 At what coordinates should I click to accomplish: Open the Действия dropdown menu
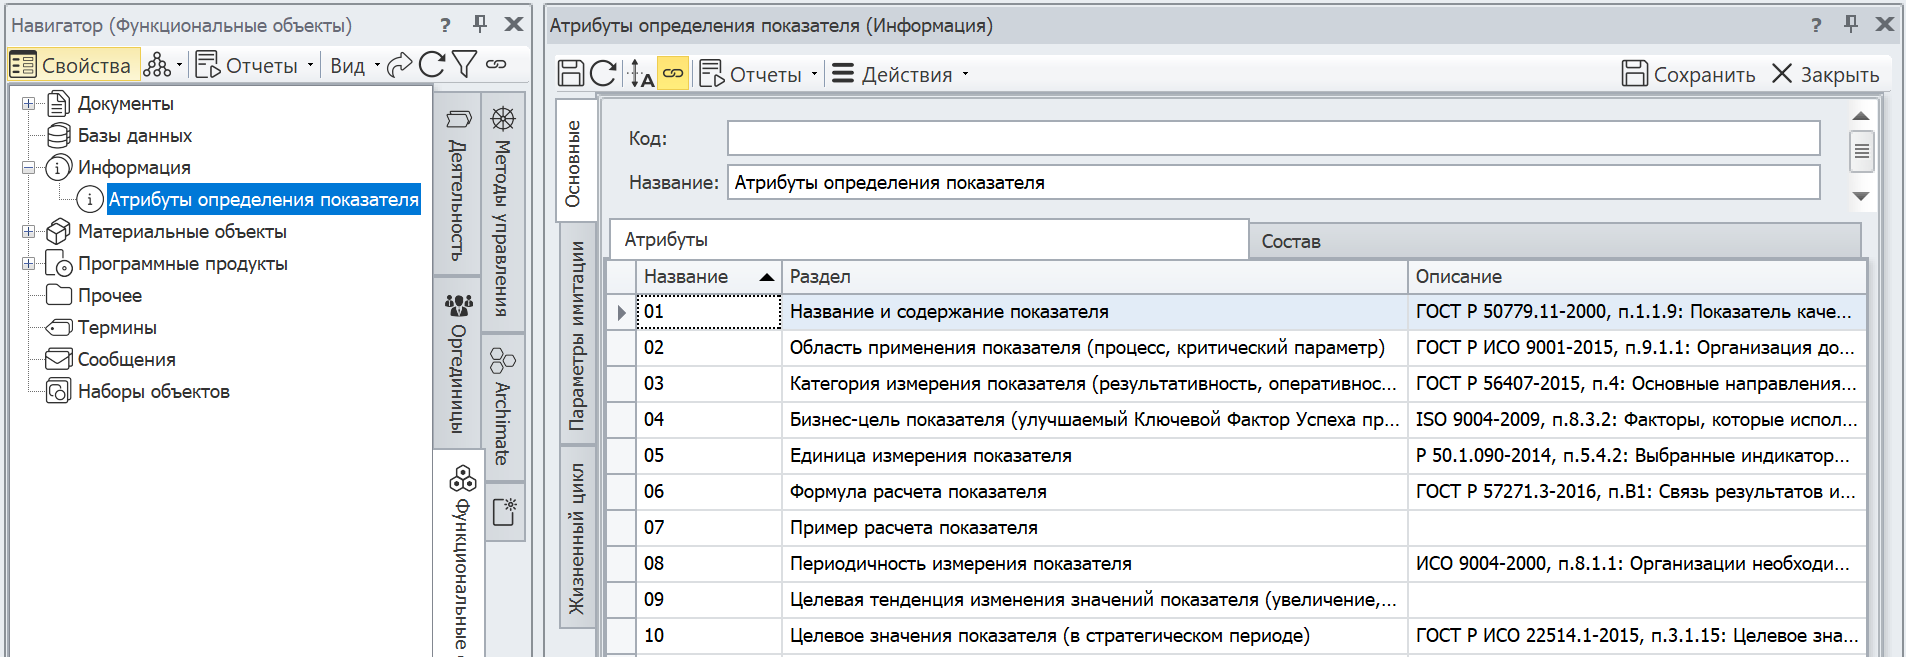(x=900, y=75)
